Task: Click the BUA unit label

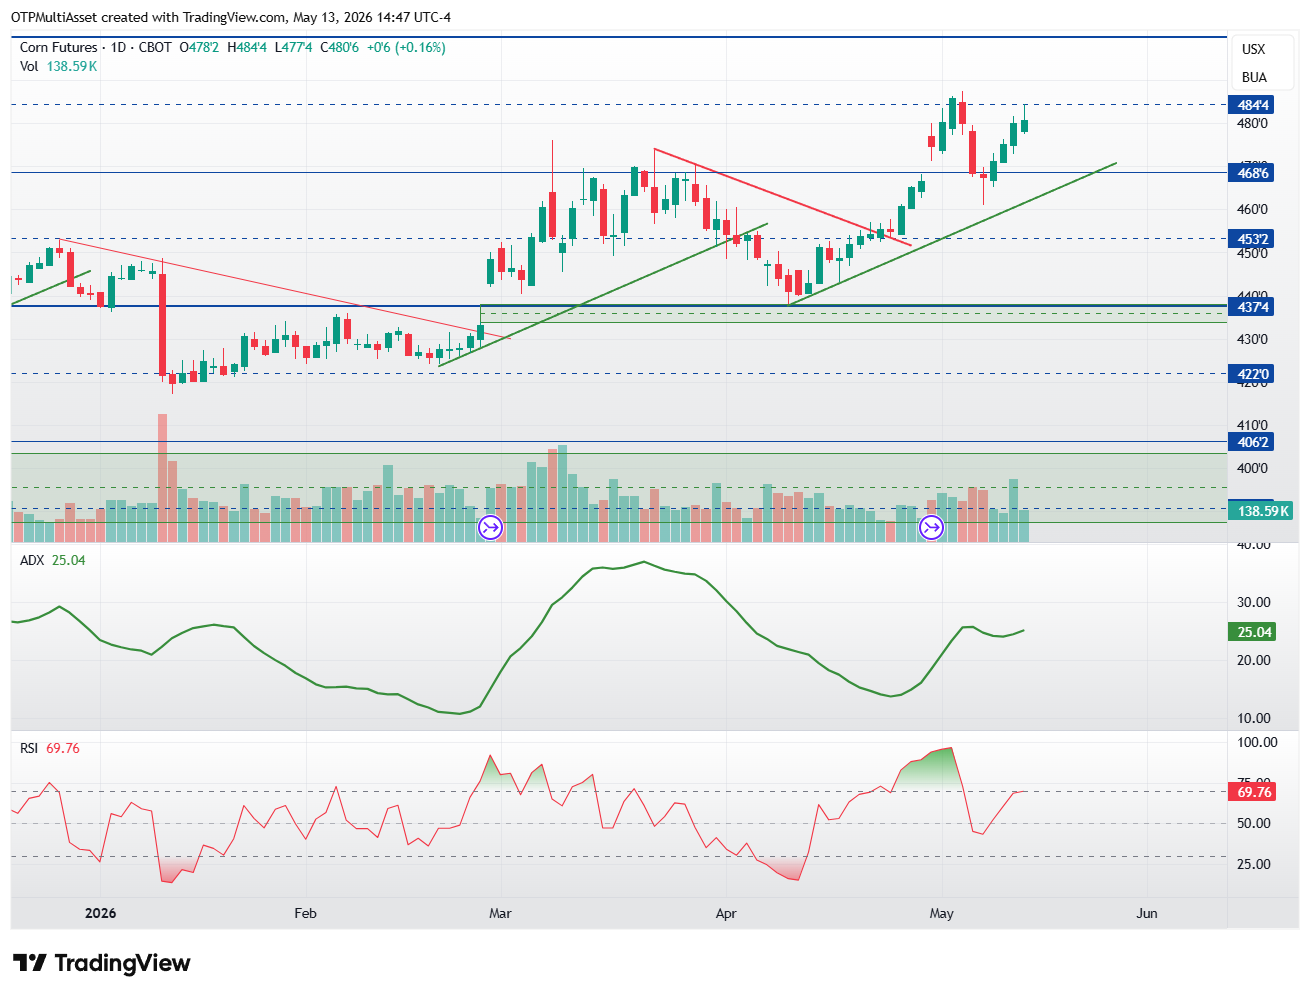Action: (1254, 77)
